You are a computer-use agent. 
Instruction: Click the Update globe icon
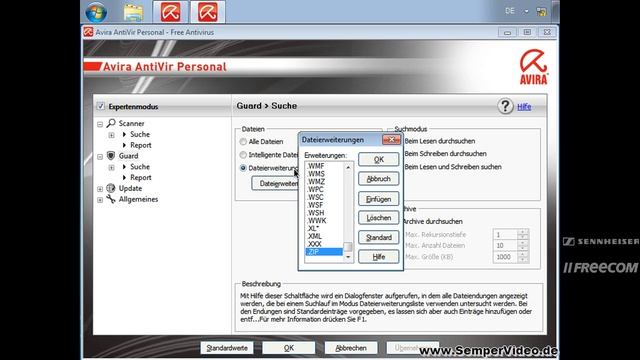(111, 188)
